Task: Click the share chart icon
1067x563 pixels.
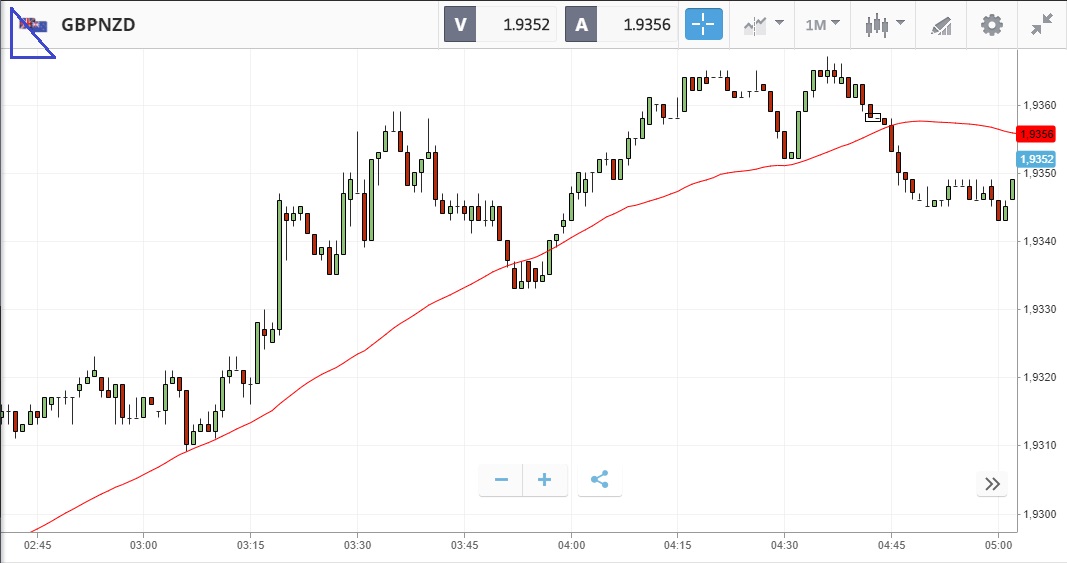Action: coord(599,480)
